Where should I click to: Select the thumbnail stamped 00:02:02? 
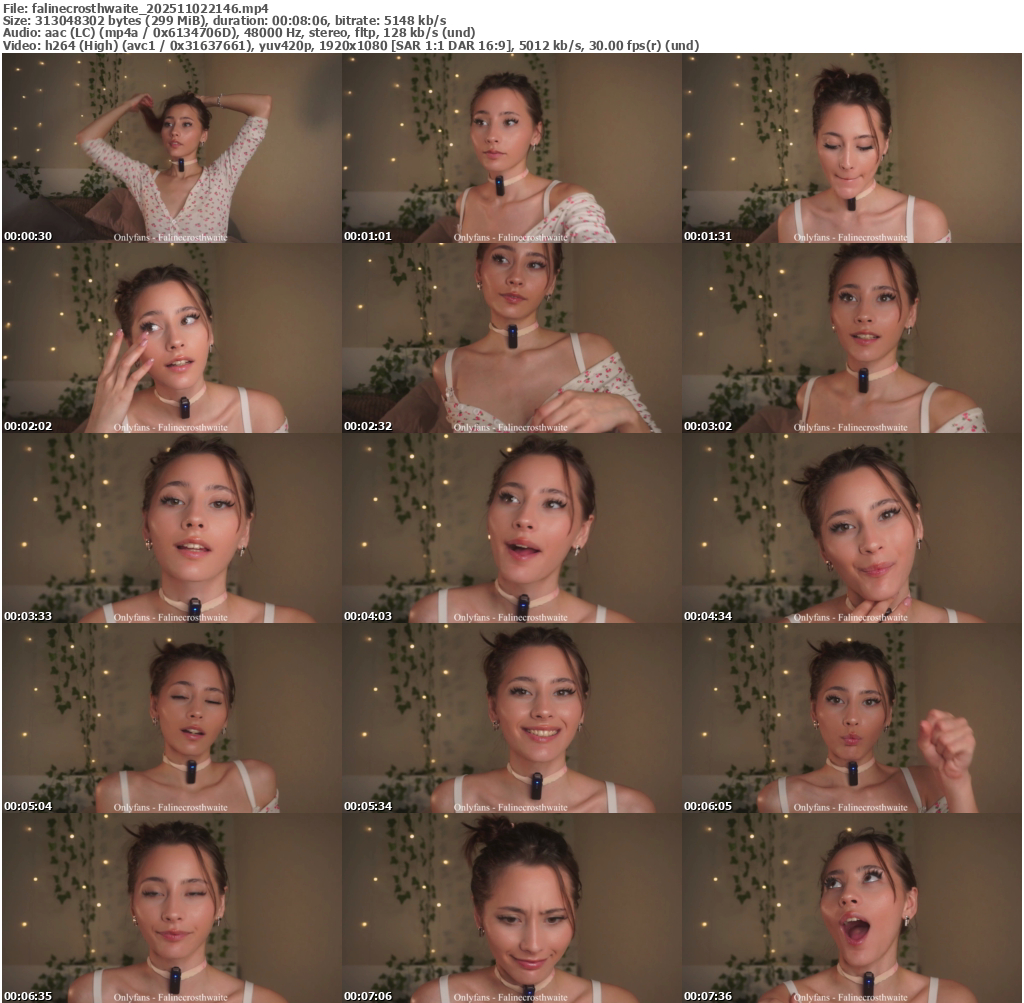[172, 338]
